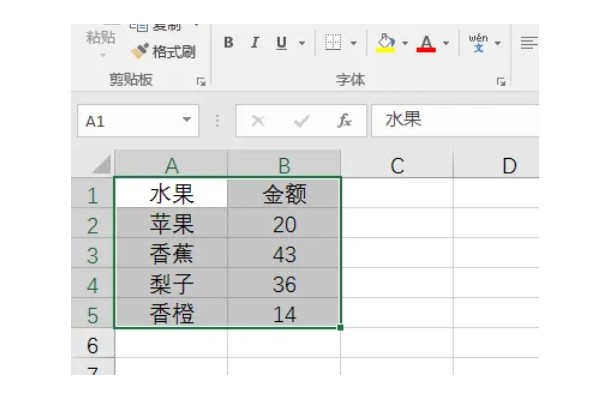Screen dimensions: 600x400
Task: Select row 6 header
Action: click(93, 343)
